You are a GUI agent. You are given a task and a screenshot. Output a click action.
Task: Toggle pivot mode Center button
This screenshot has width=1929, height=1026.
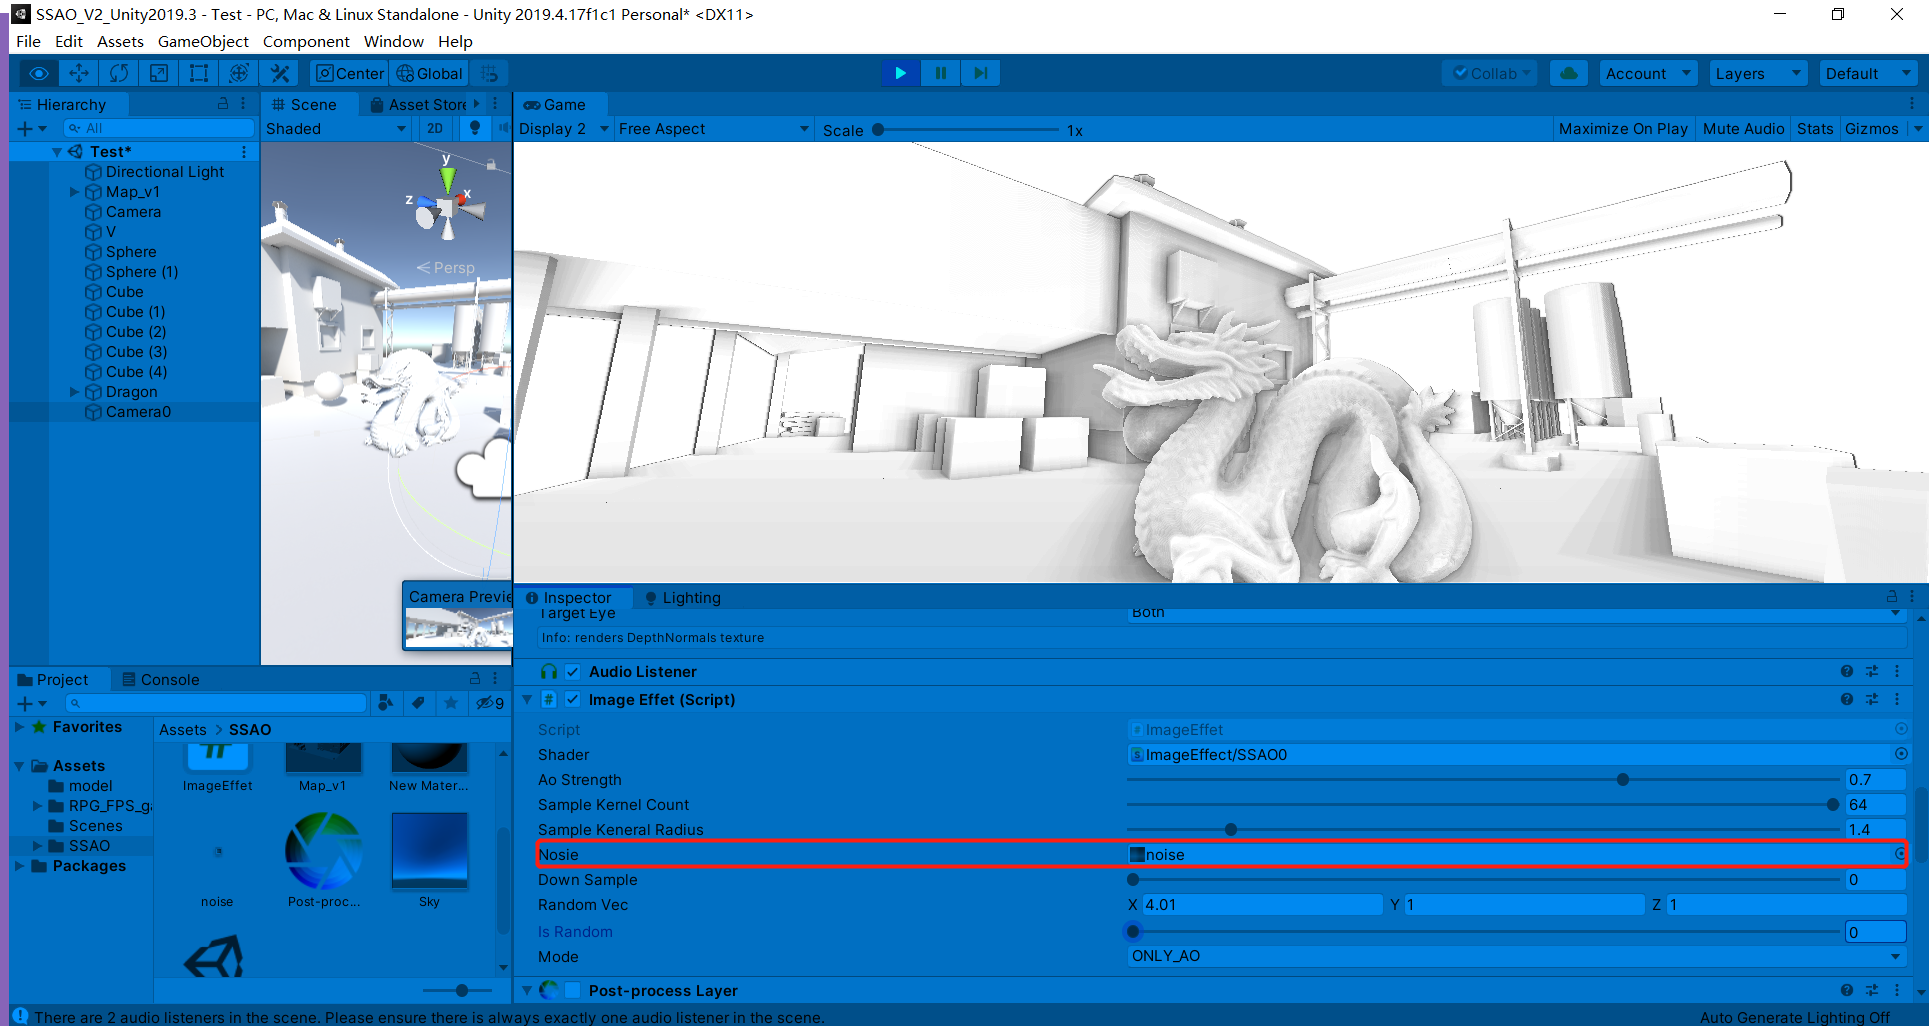point(350,73)
